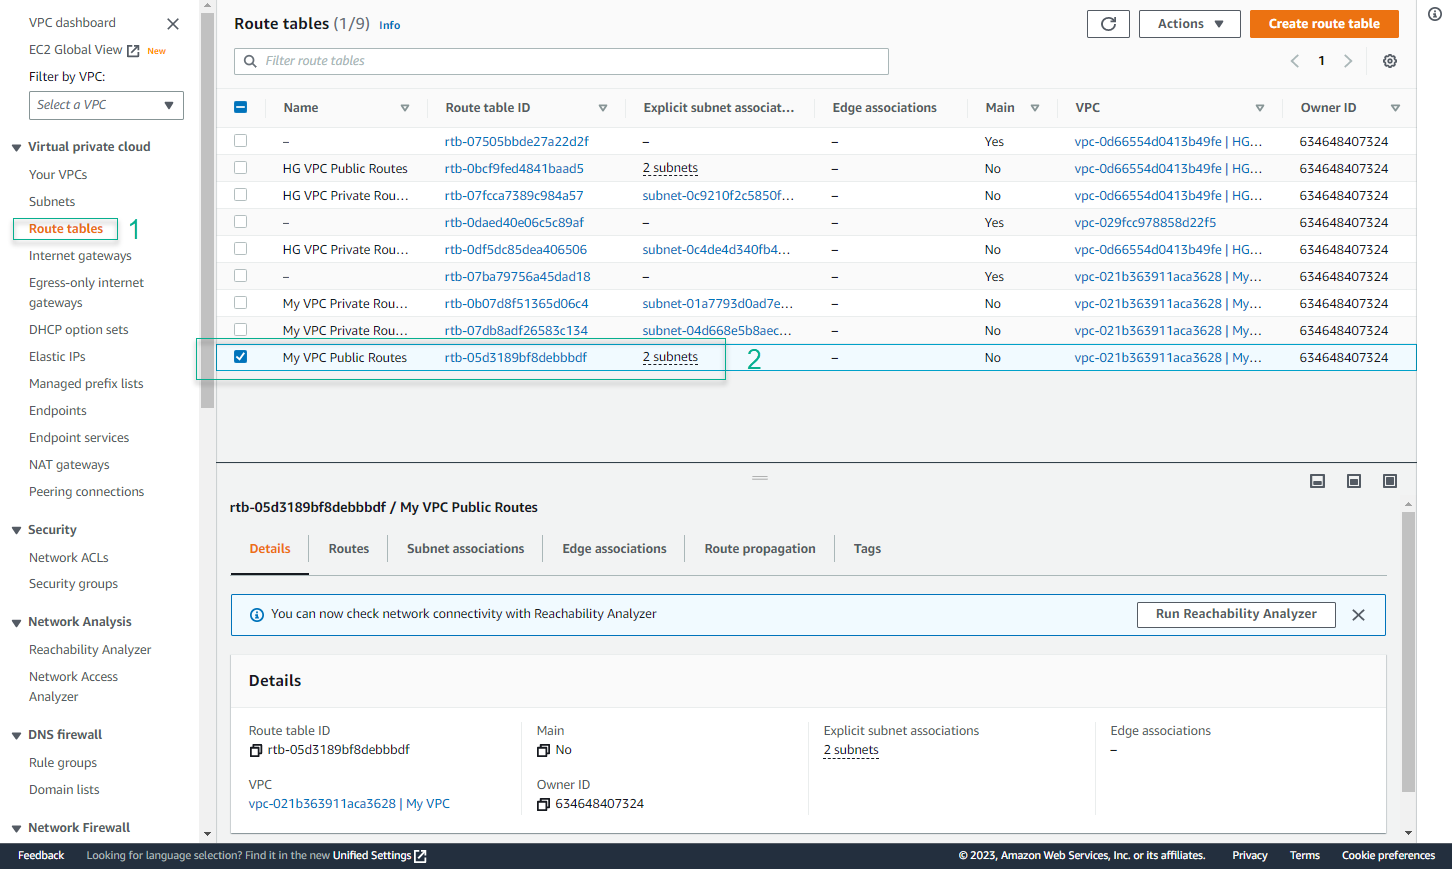Select checkbox for rtb-0df5dc85dea406506 row

pos(240,249)
